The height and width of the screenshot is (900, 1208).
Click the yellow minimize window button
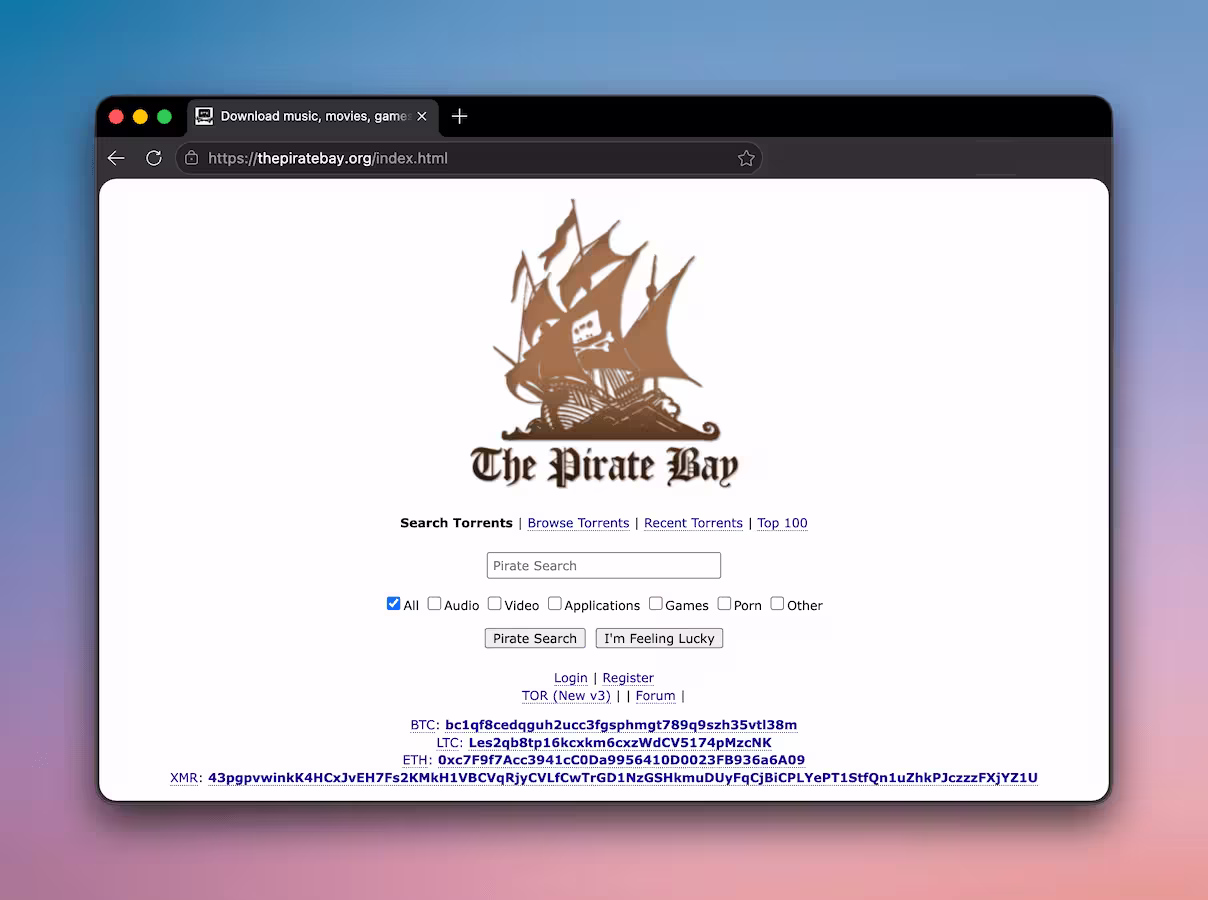coord(140,117)
